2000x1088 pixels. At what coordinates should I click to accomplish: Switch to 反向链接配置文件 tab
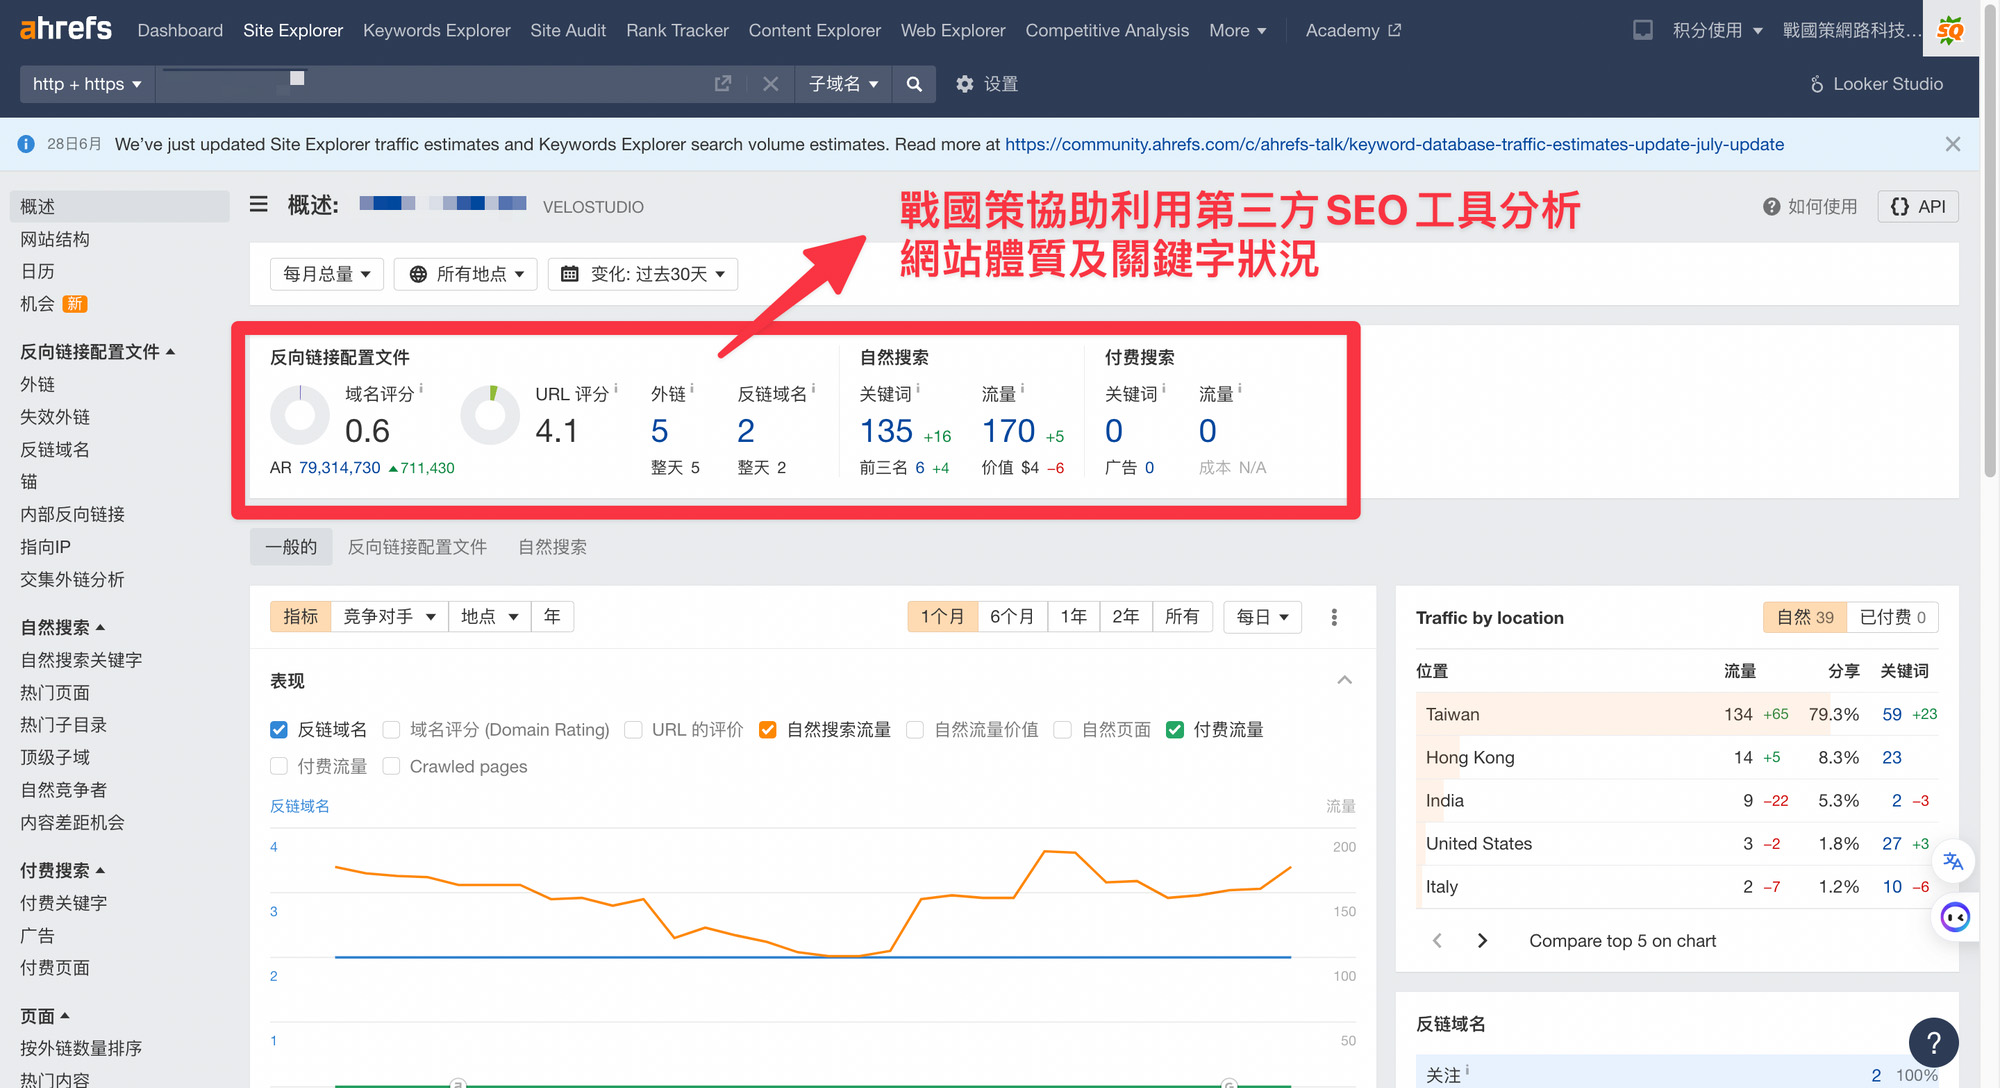[417, 547]
